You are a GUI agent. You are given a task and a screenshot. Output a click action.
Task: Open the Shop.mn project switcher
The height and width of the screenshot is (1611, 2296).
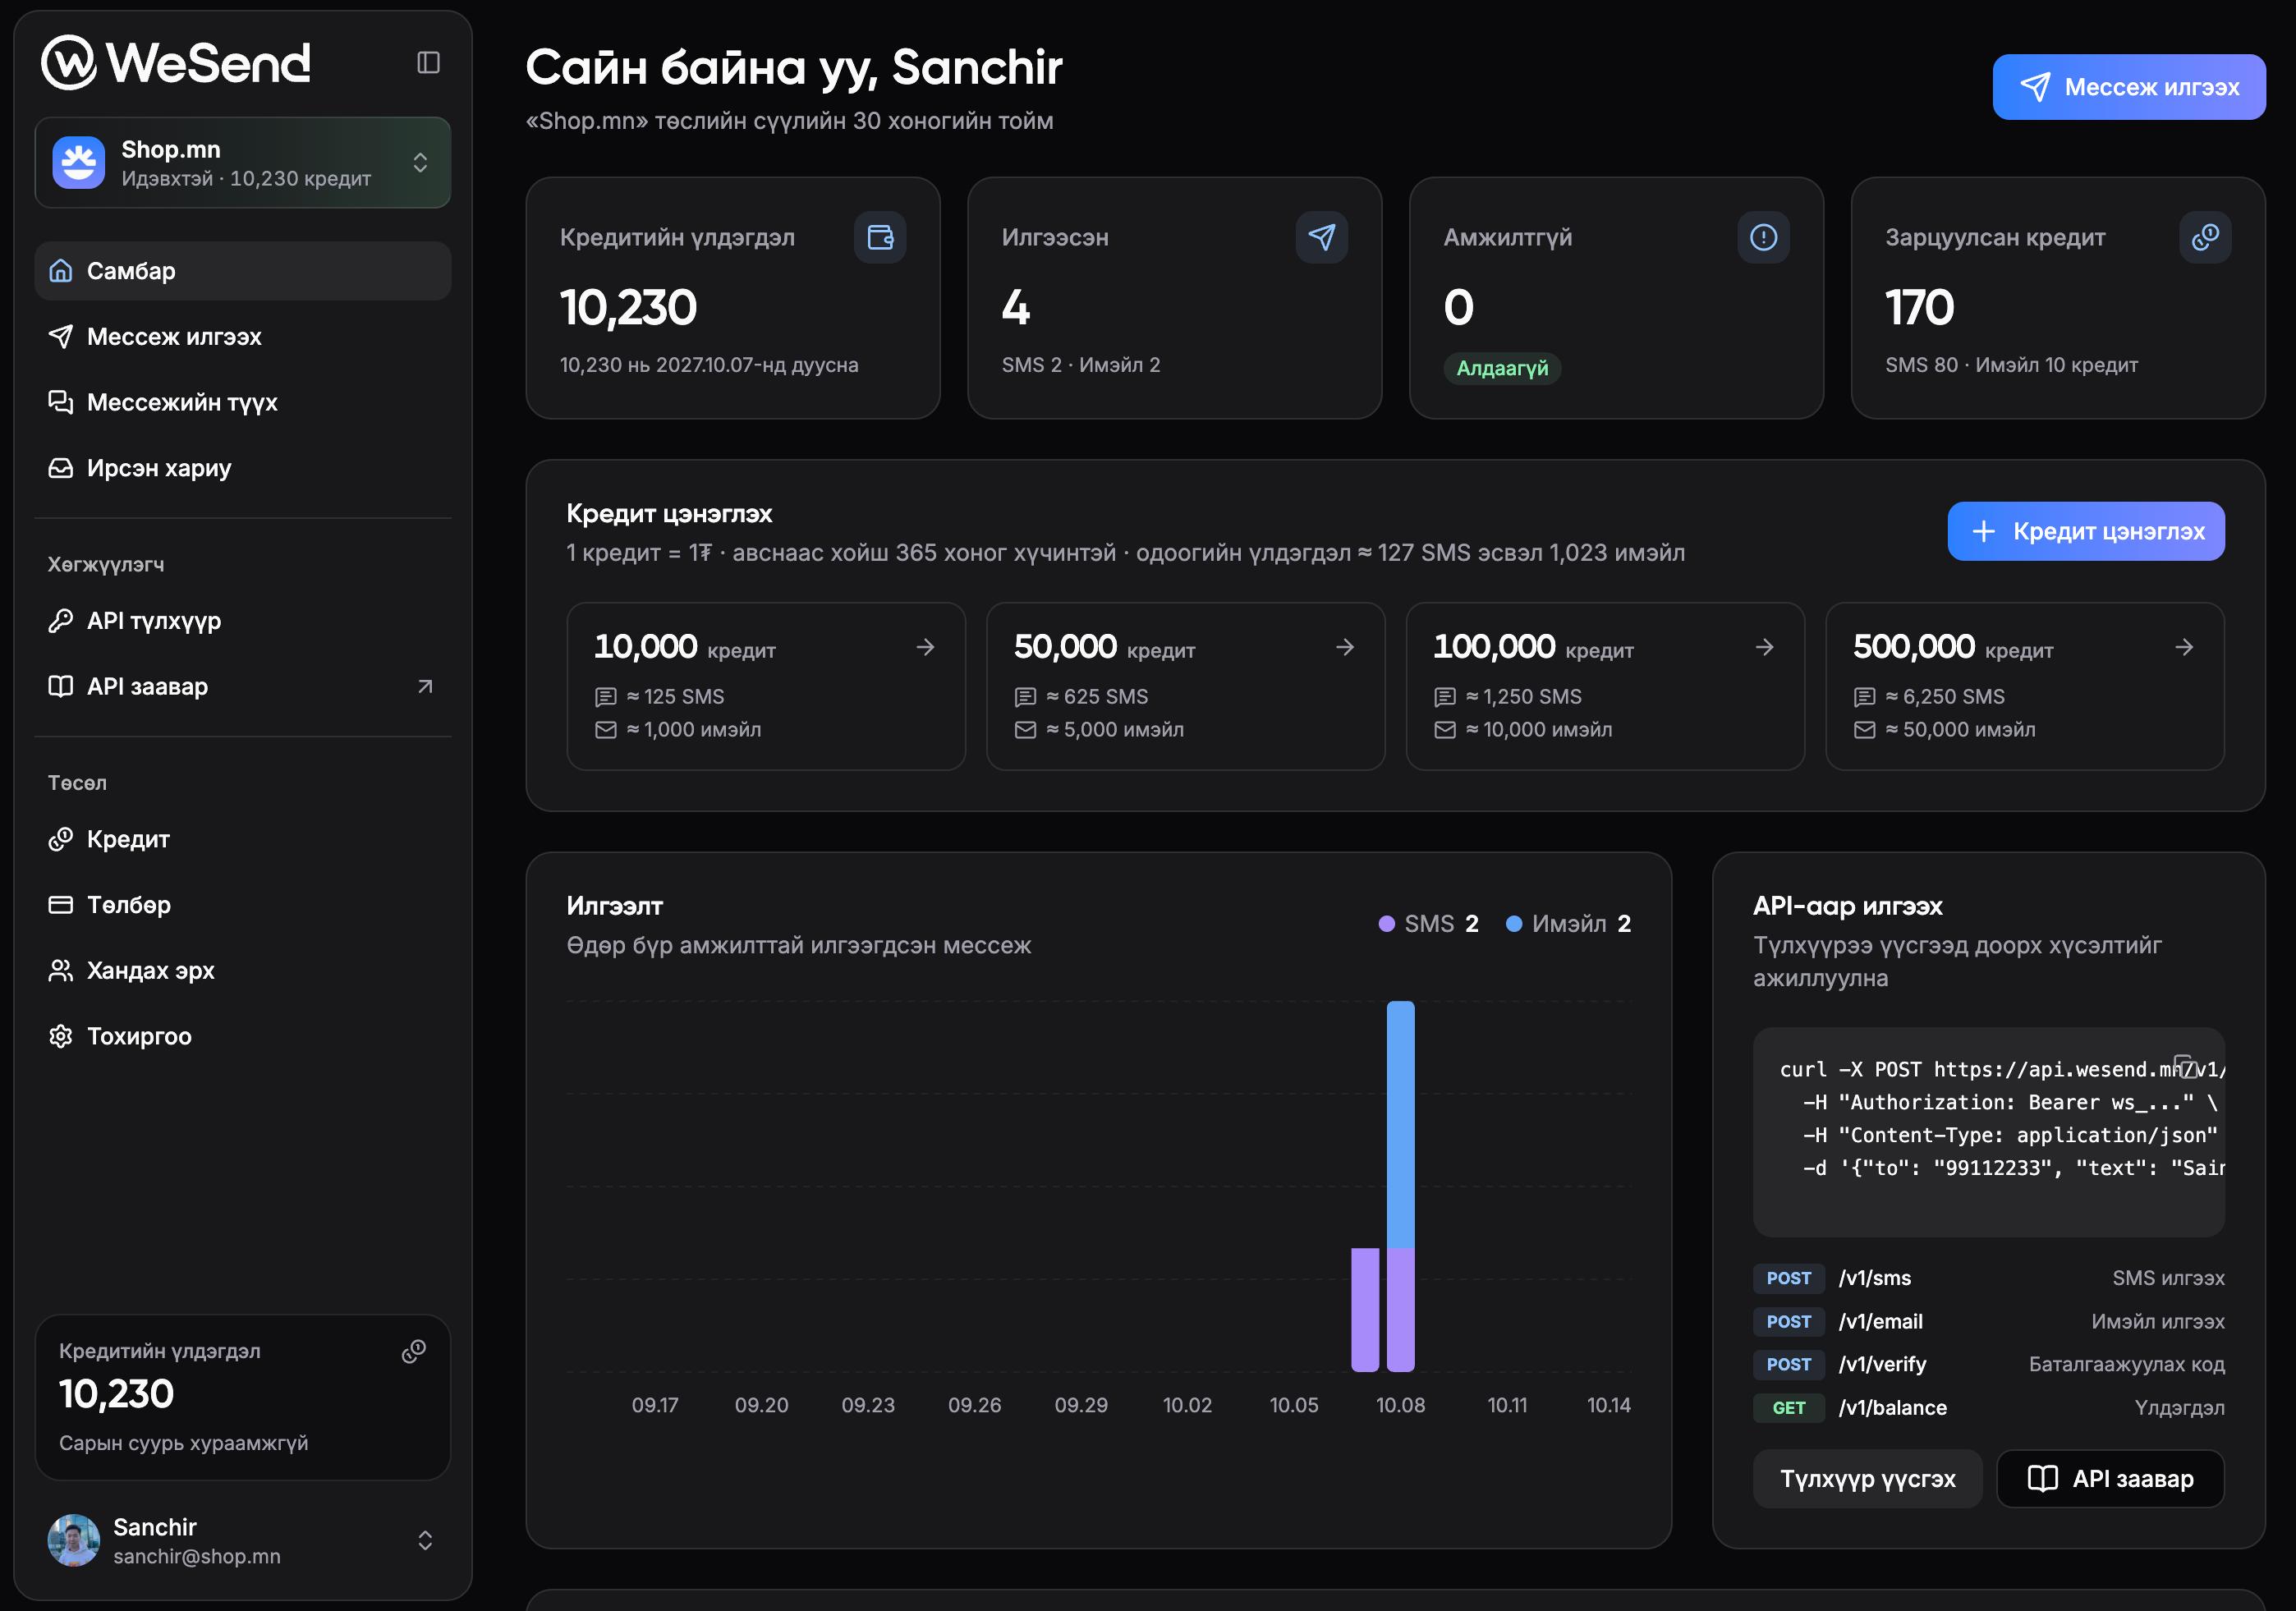click(x=243, y=163)
